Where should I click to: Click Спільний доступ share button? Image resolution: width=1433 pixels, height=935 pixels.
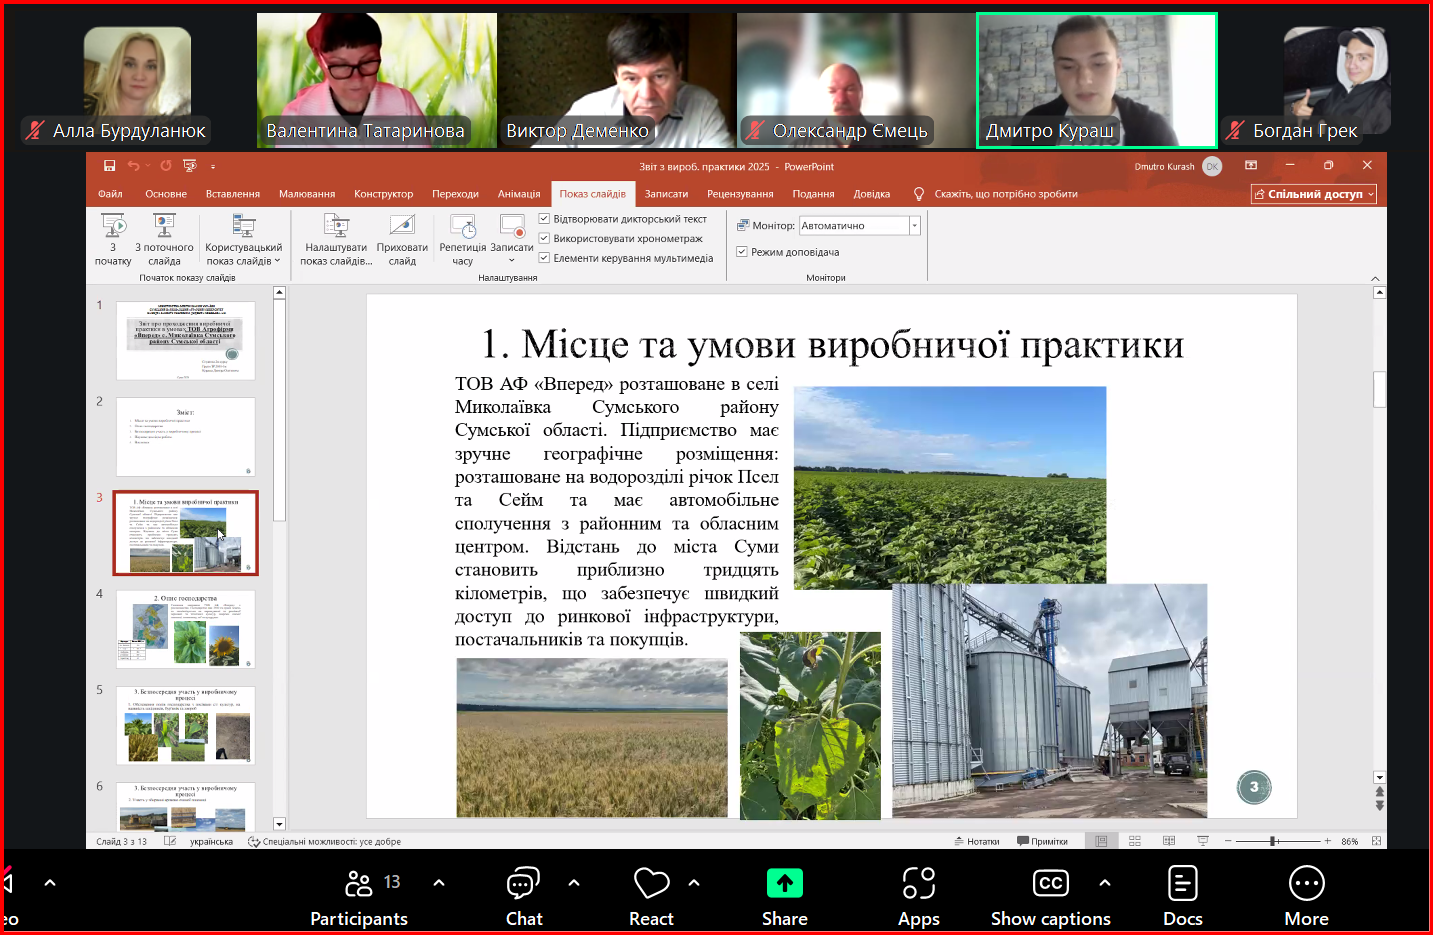point(1313,194)
